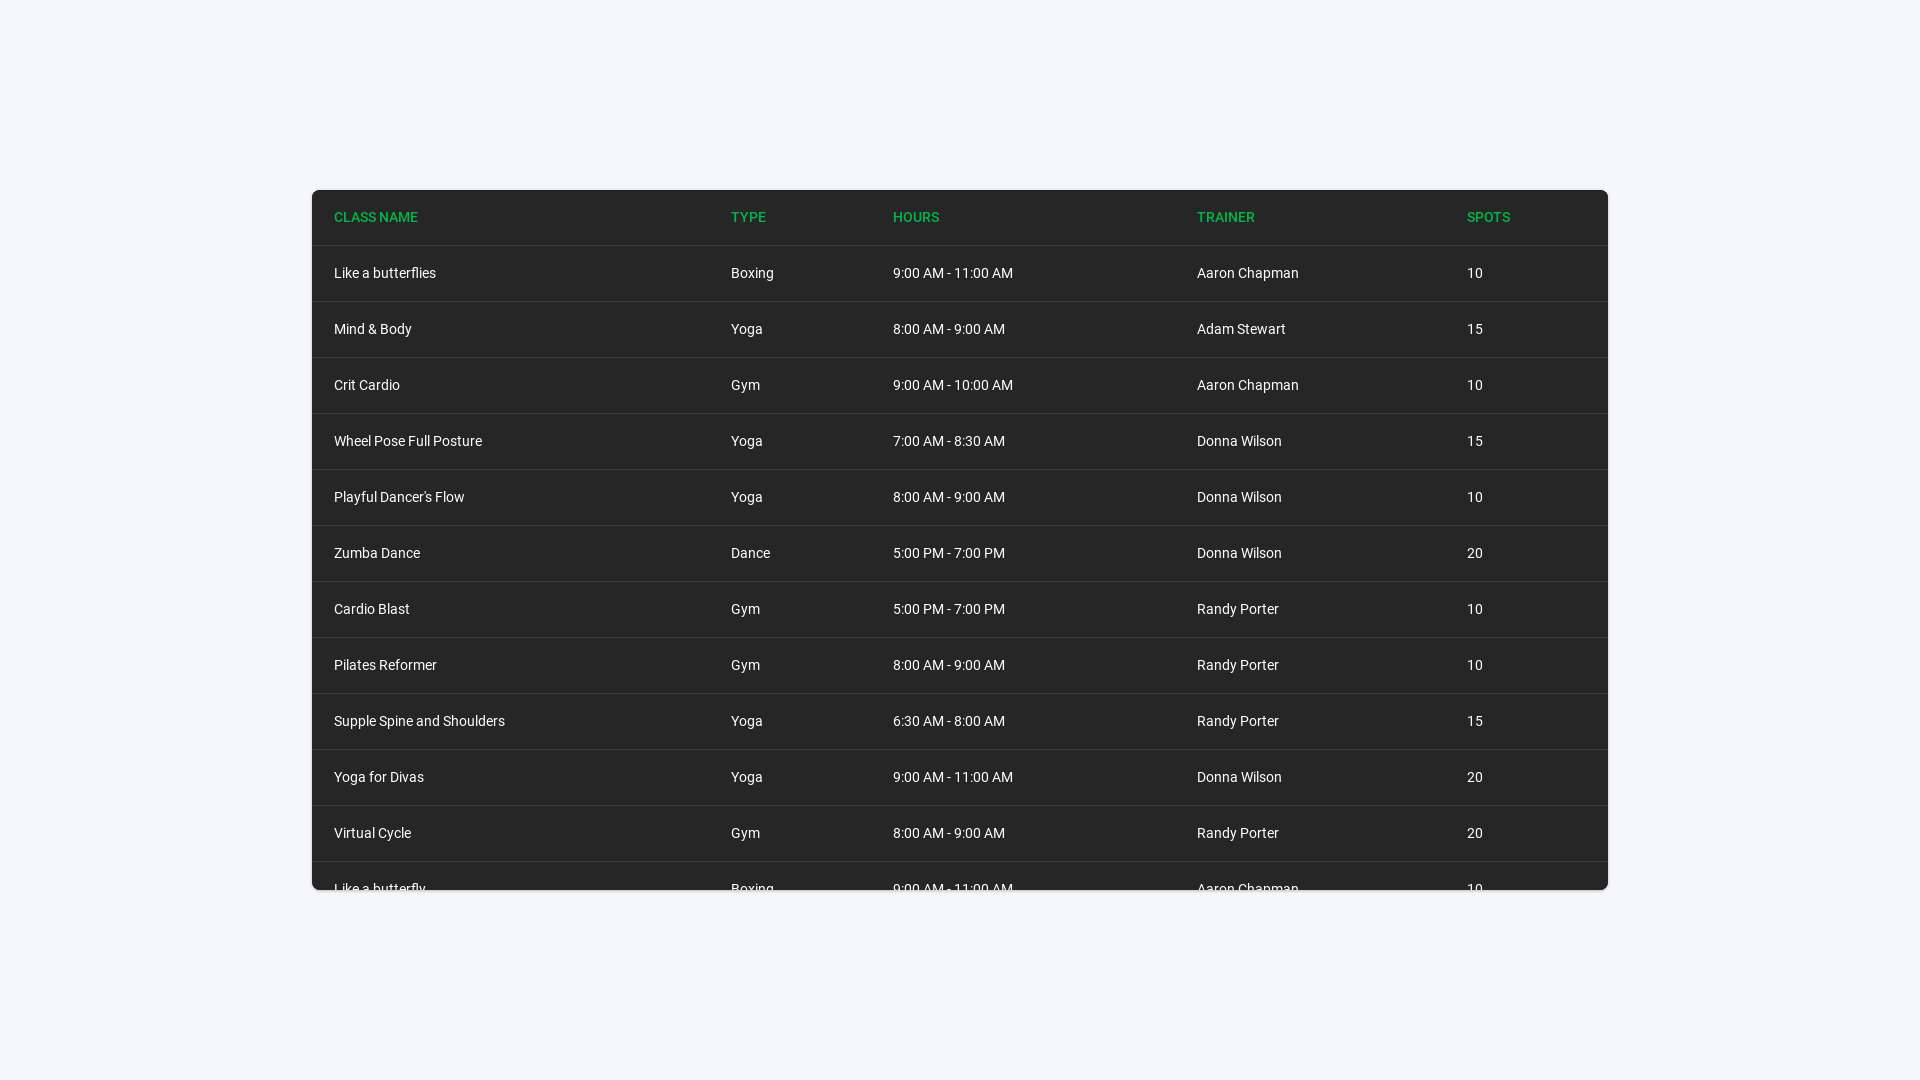Screen dimensions: 1920x1080
Task: Click trainer name Aaron Chapman
Action: point(1247,273)
